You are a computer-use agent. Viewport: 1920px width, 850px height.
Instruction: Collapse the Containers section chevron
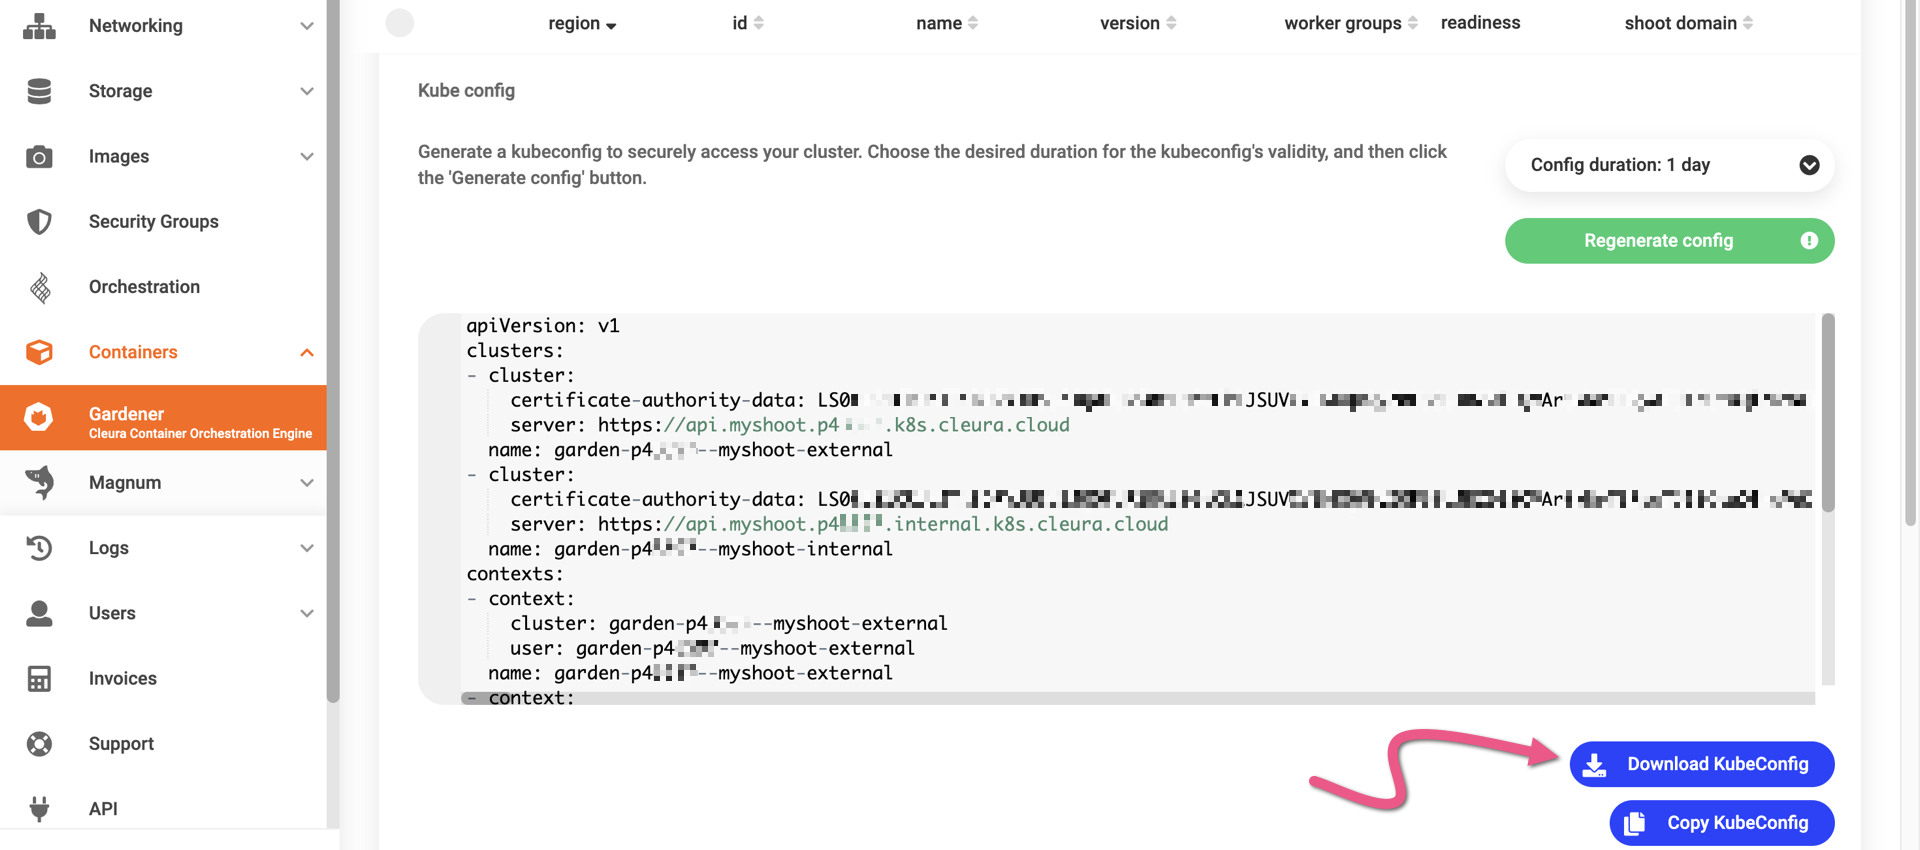pyautogui.click(x=307, y=352)
